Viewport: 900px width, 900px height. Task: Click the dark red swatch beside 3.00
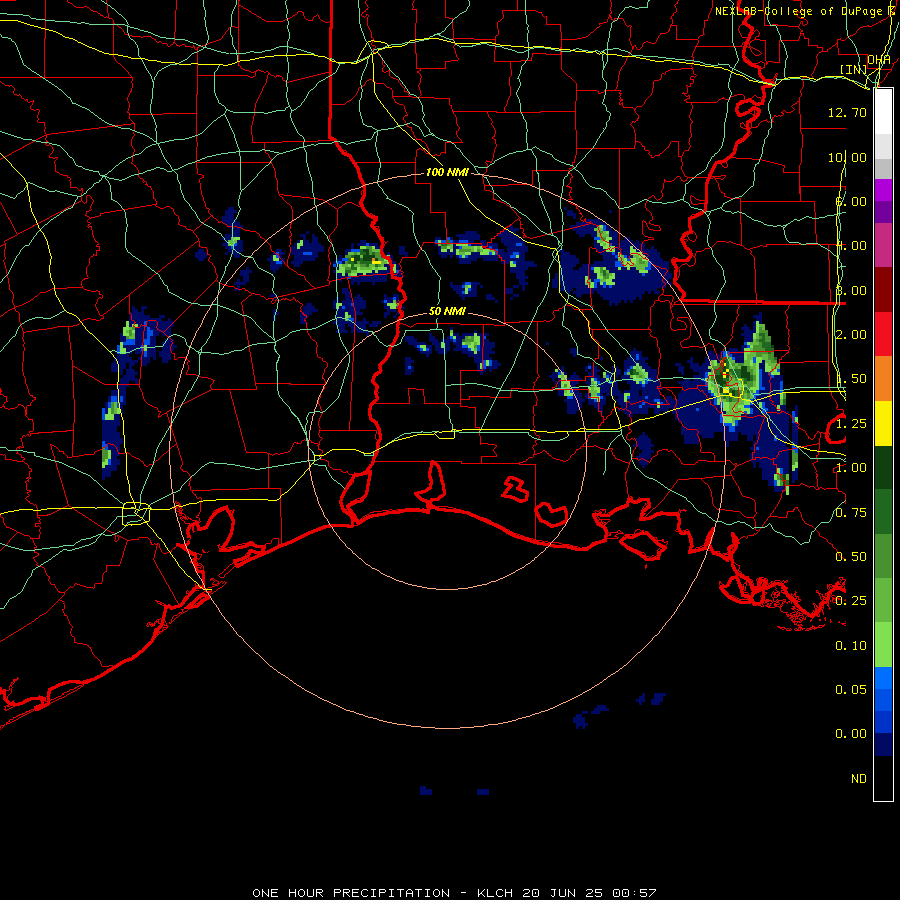[883, 290]
